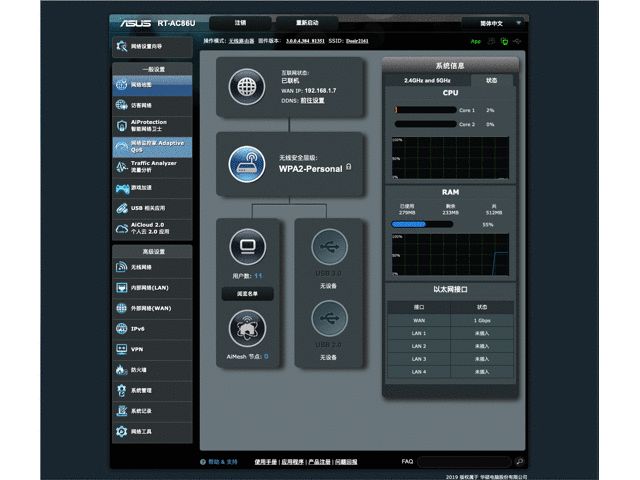Select the wireless router security icon
This screenshot has width=640, height=480.
(247, 164)
